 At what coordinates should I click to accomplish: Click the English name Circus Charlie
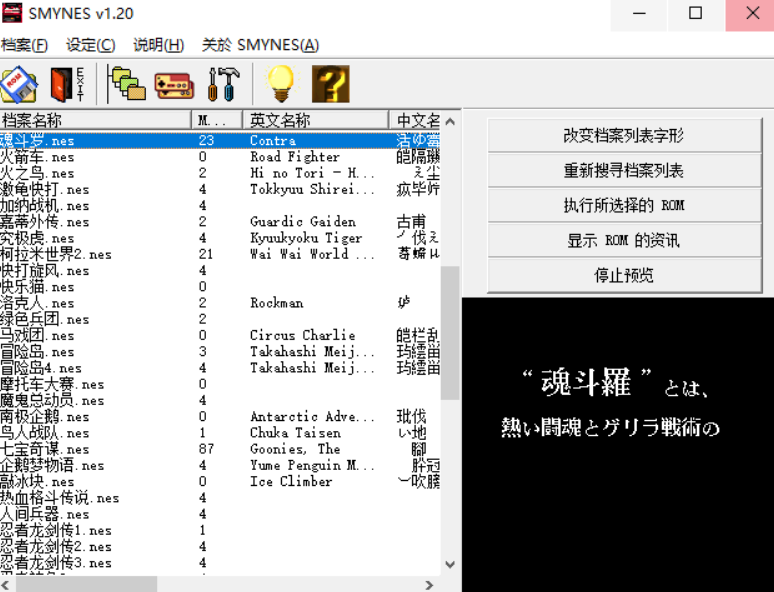point(303,336)
